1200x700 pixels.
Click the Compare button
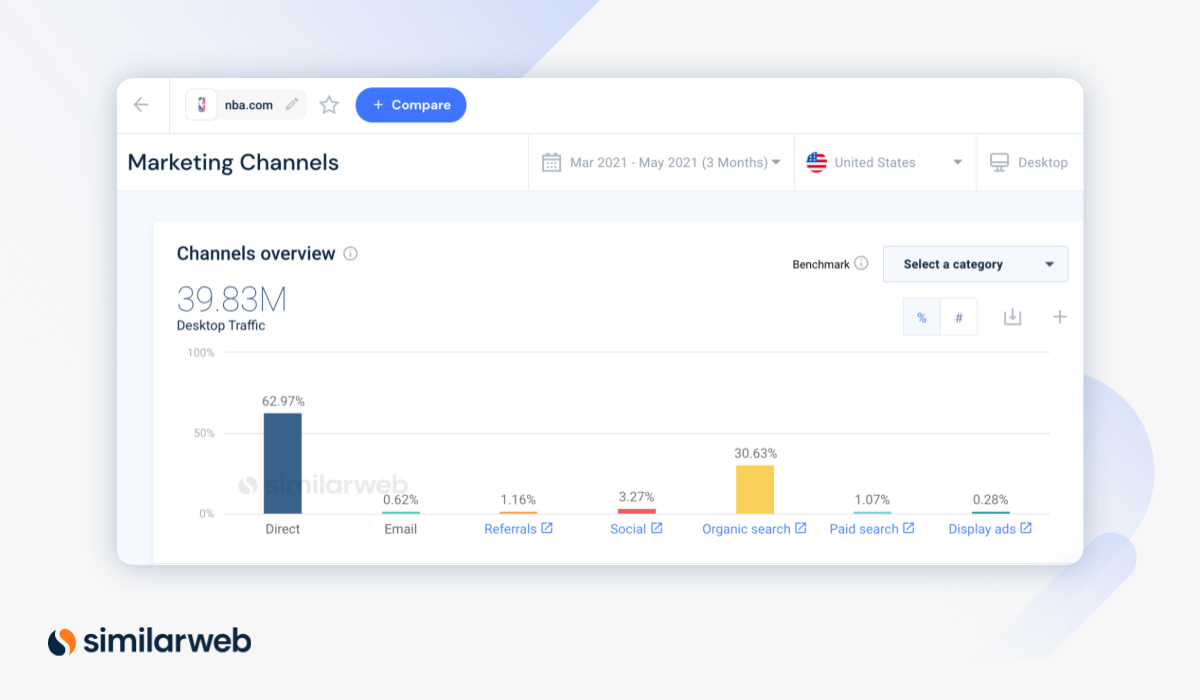pos(410,104)
